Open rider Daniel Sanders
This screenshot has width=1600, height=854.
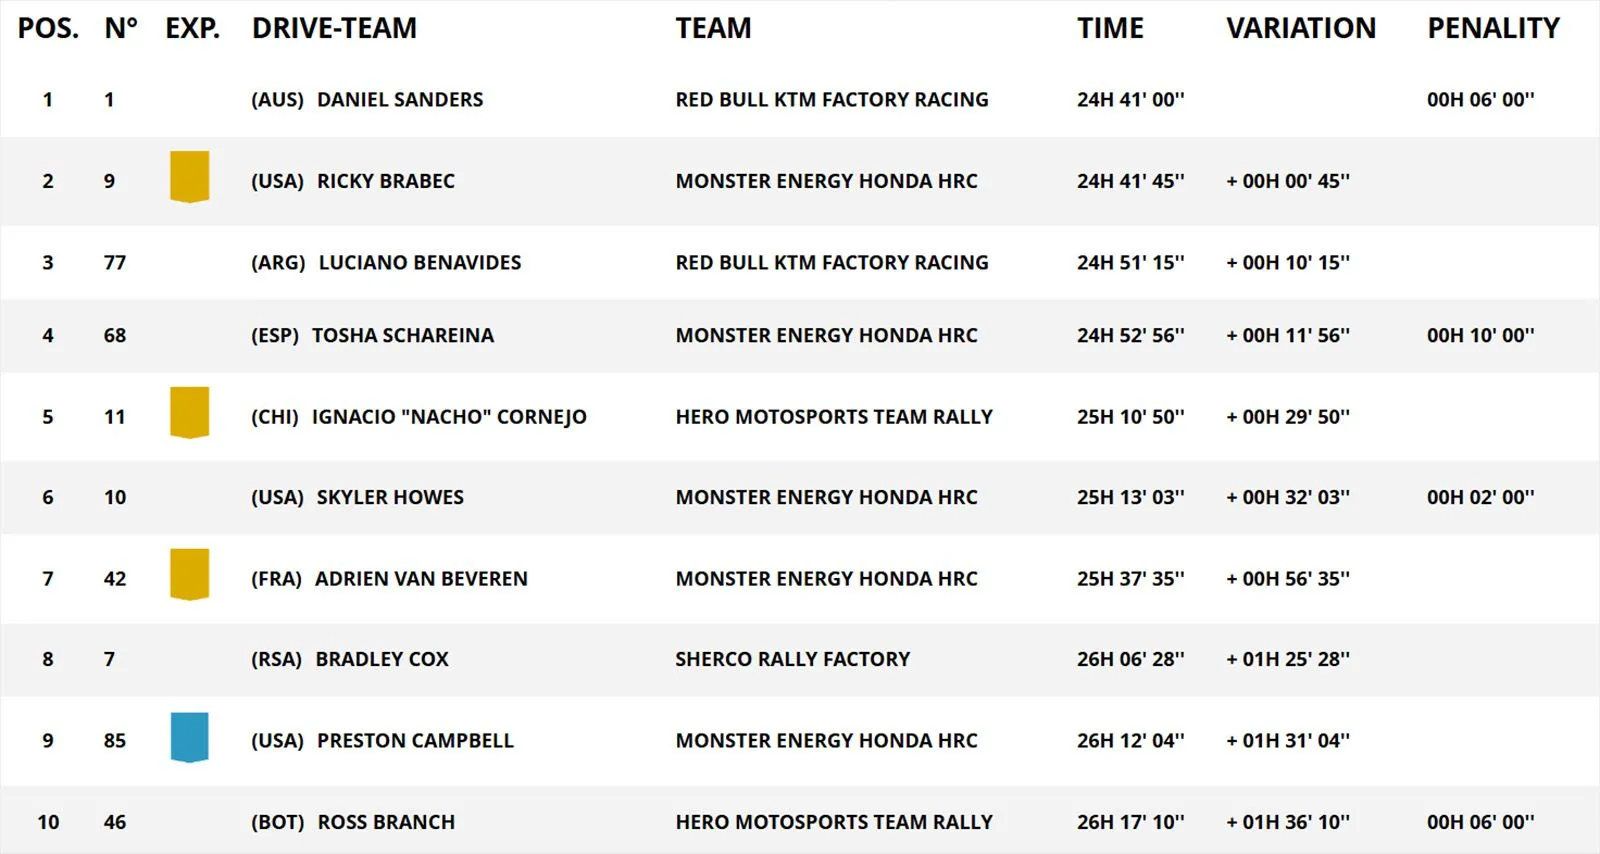point(399,100)
